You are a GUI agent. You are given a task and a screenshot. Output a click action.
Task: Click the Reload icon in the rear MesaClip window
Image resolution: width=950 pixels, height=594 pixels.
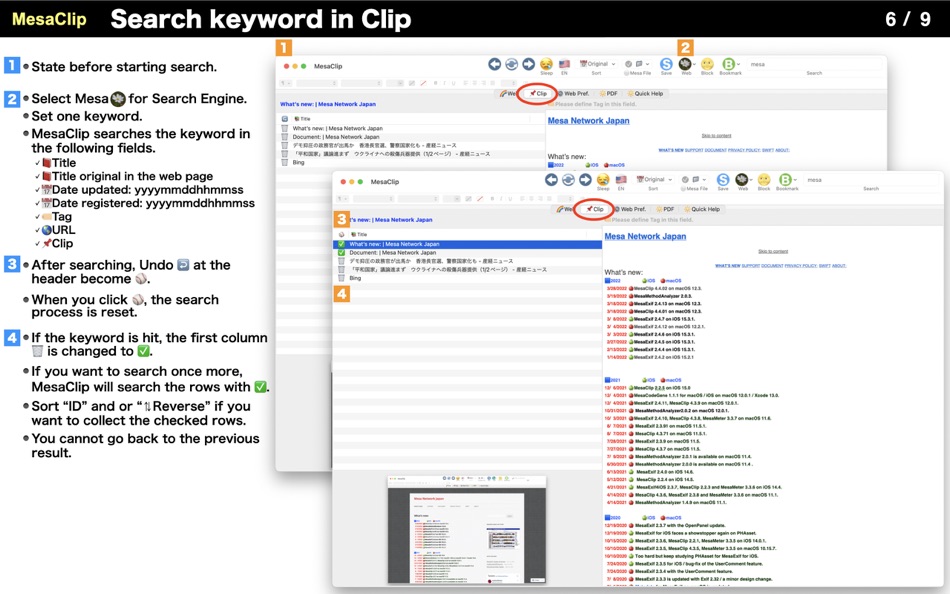click(511, 64)
